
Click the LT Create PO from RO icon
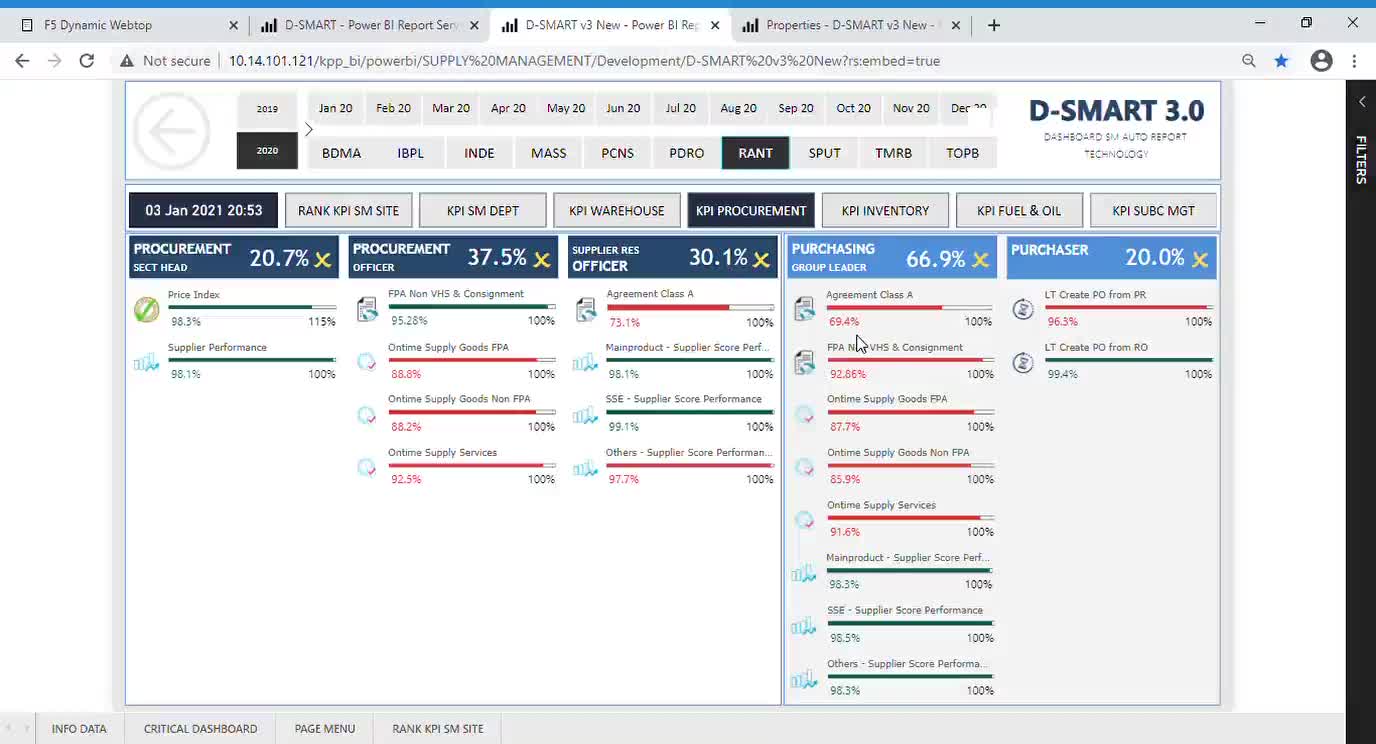coord(1023,362)
